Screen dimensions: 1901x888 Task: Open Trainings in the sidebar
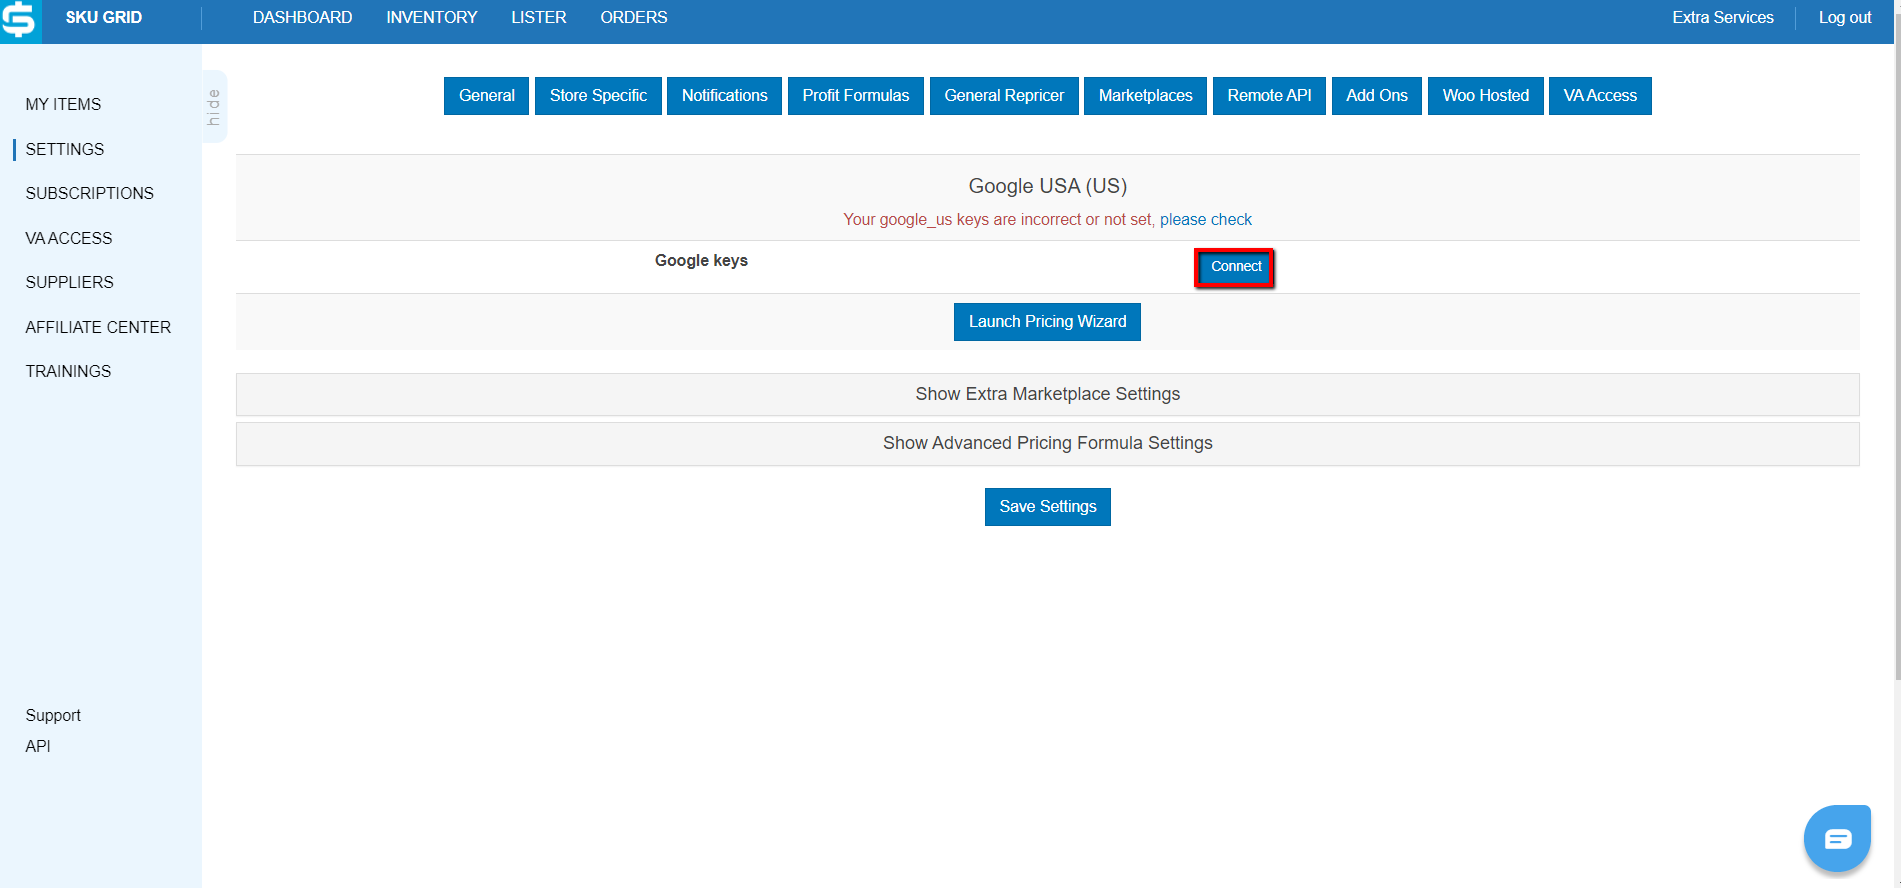point(68,371)
